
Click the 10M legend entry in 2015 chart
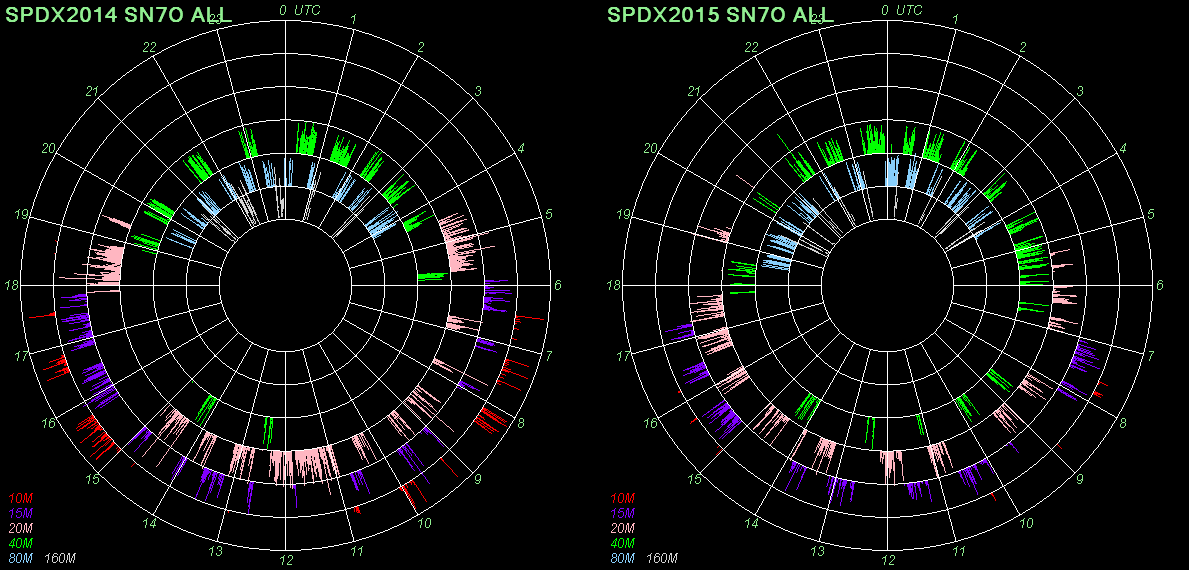pos(623,498)
